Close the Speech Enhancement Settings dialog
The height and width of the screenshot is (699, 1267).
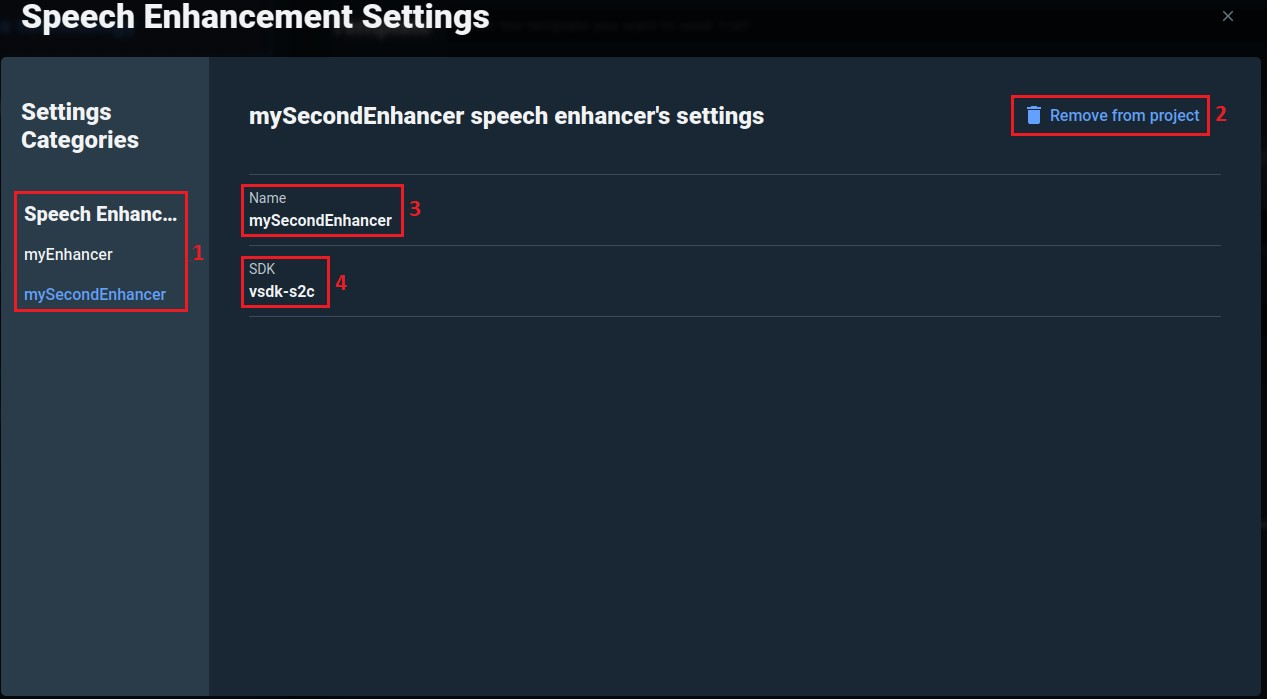1228,16
